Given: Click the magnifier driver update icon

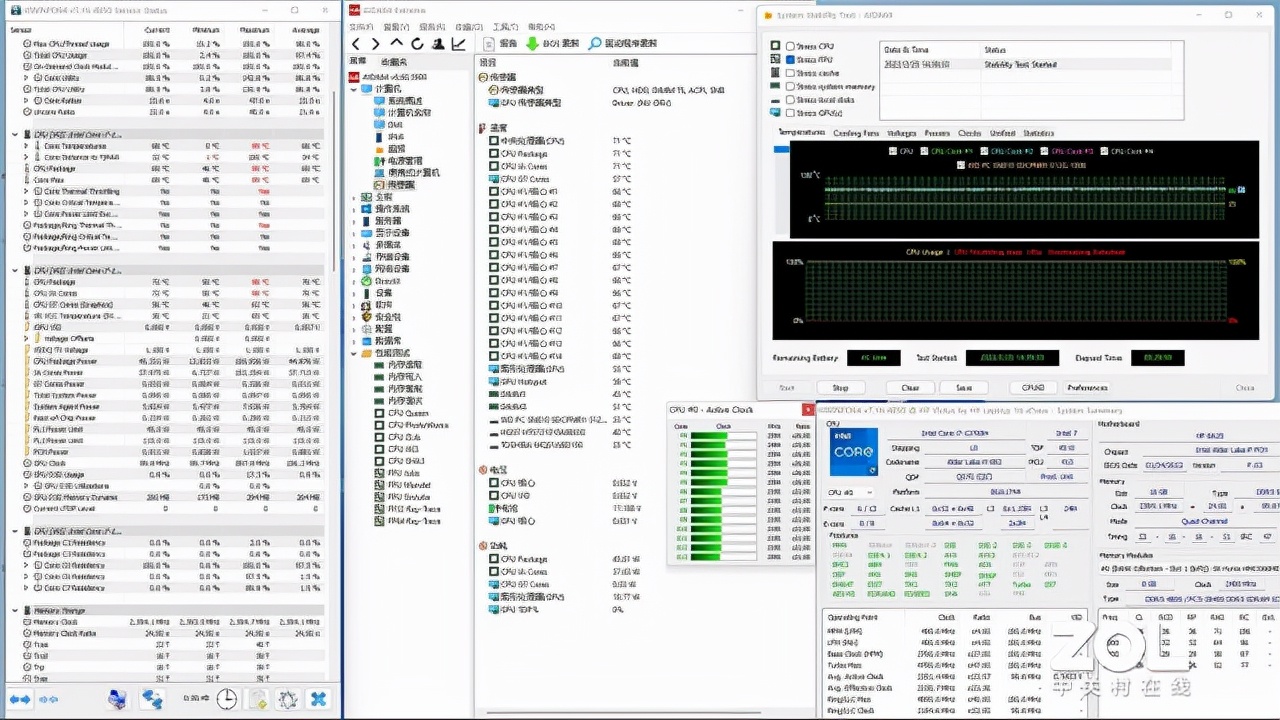Looking at the screenshot, I should coord(595,44).
